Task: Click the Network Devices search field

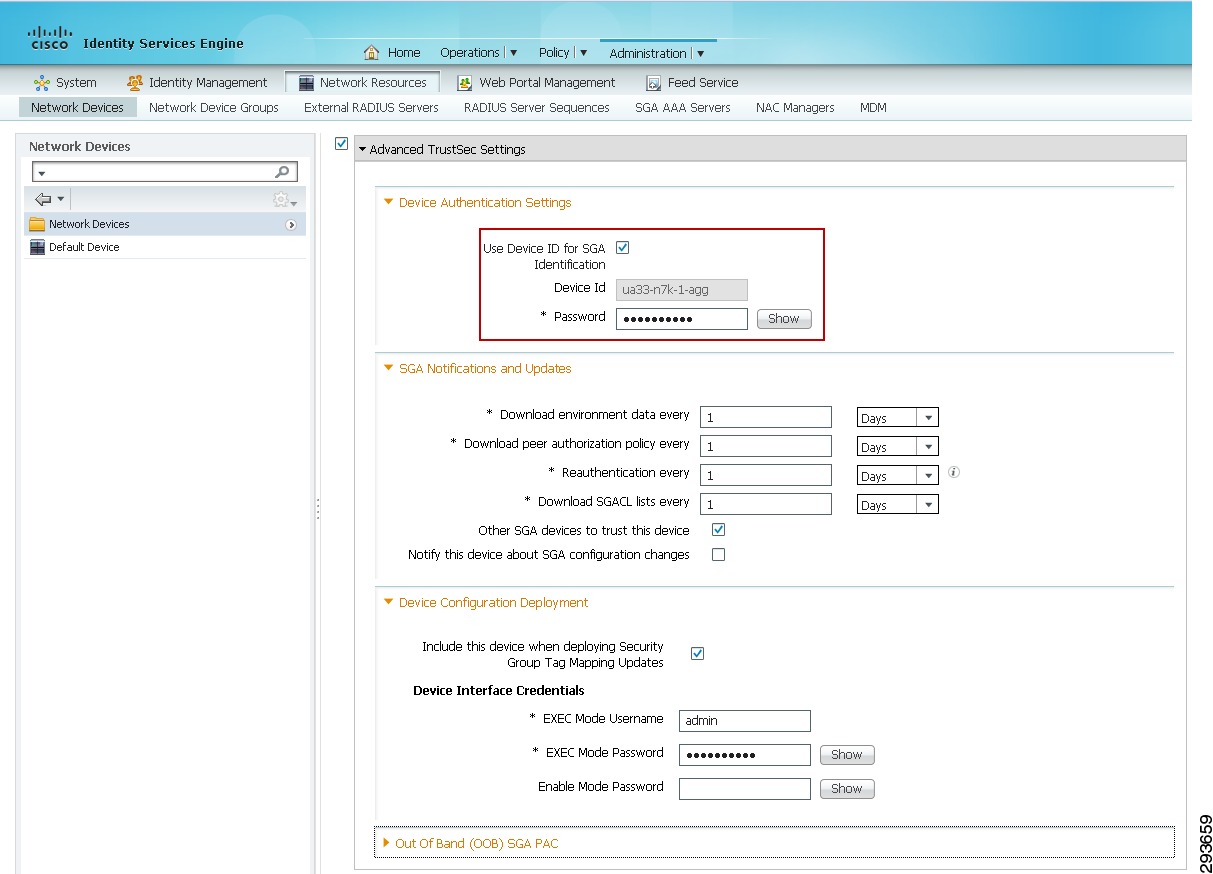Action: coord(165,172)
